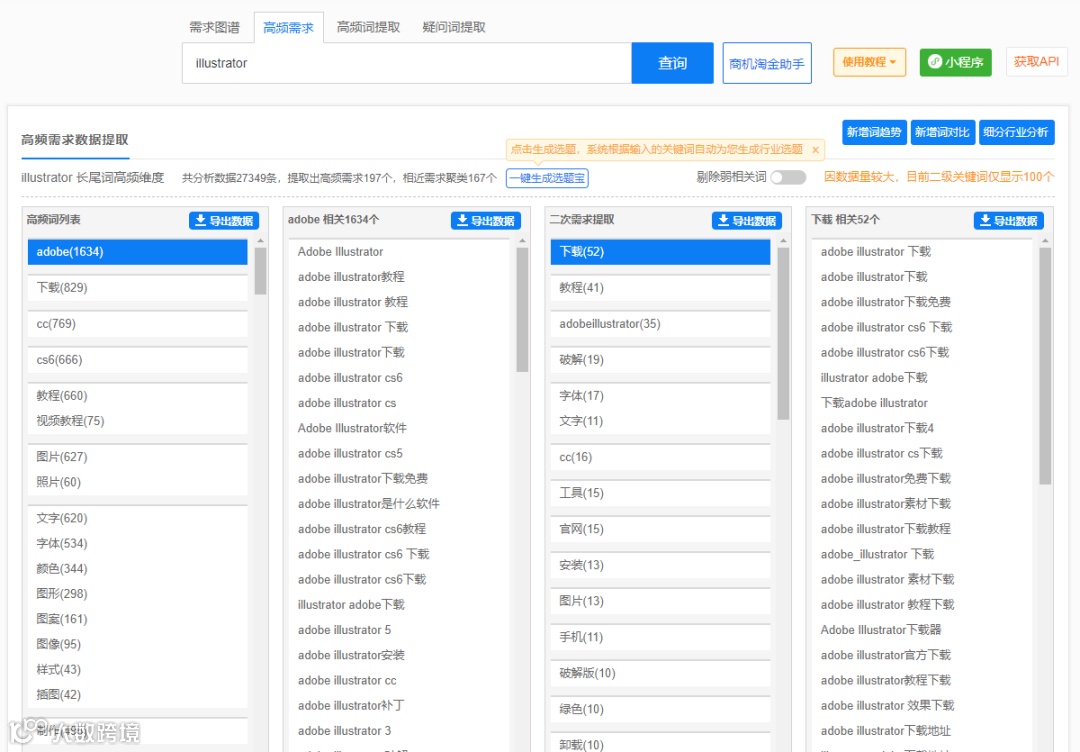Export data from the 高频词列表 panel
The height and width of the screenshot is (752, 1080).
(x=224, y=220)
